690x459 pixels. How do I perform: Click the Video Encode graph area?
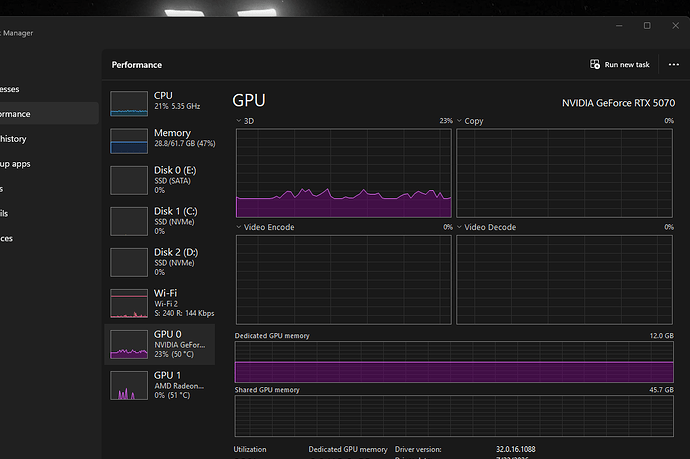(x=344, y=280)
